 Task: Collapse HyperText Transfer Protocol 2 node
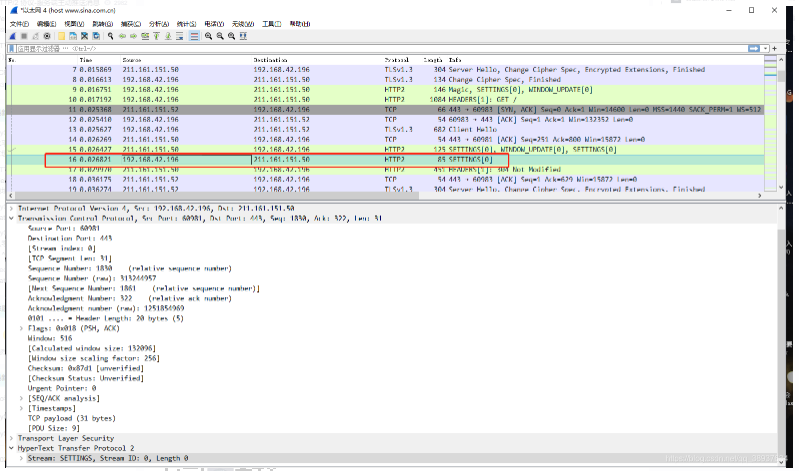[x=11, y=448]
